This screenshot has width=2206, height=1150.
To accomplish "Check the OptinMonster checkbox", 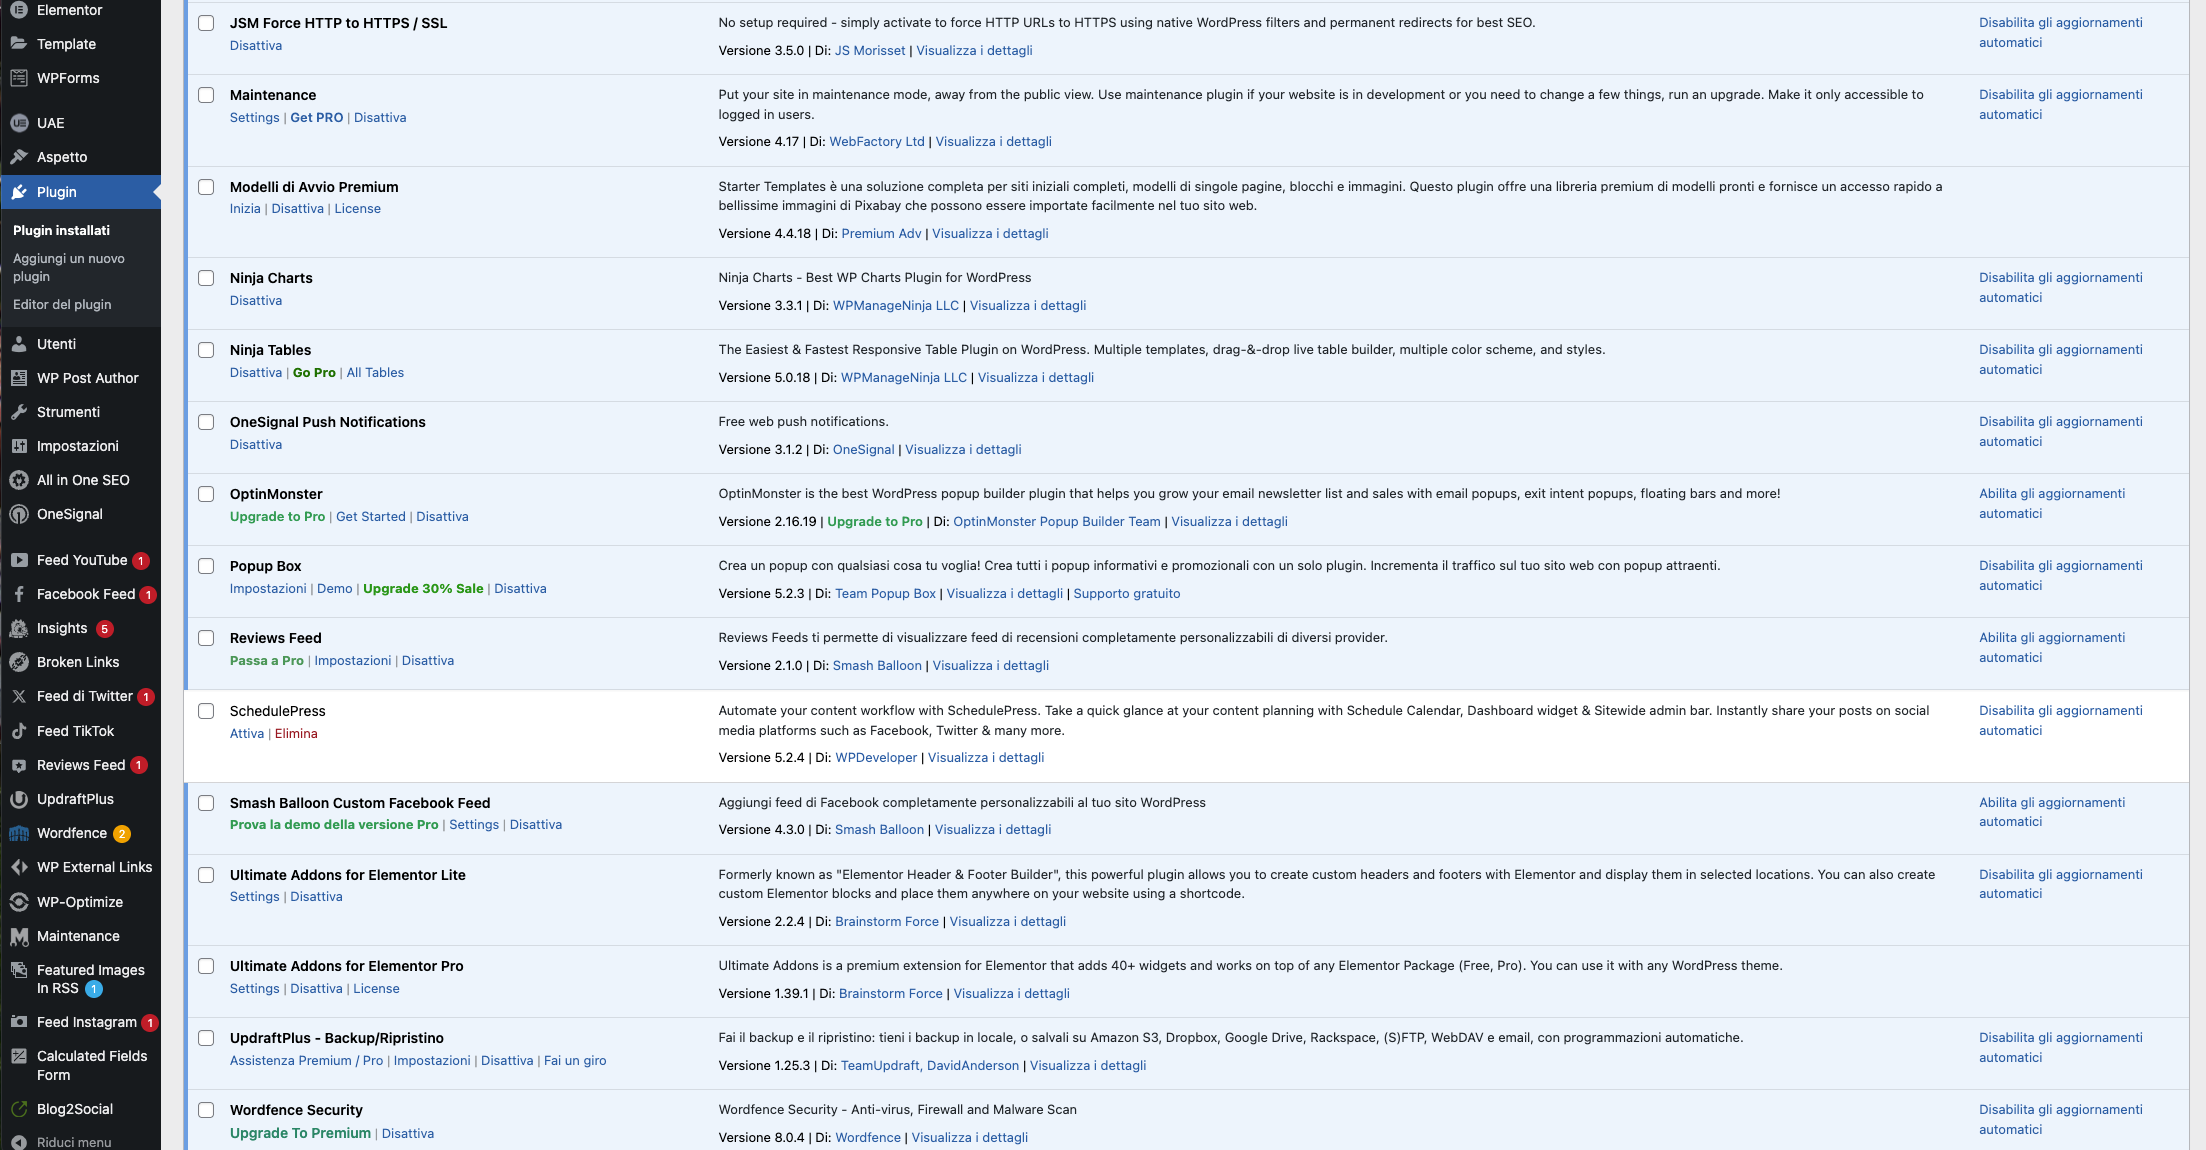I will (206, 494).
